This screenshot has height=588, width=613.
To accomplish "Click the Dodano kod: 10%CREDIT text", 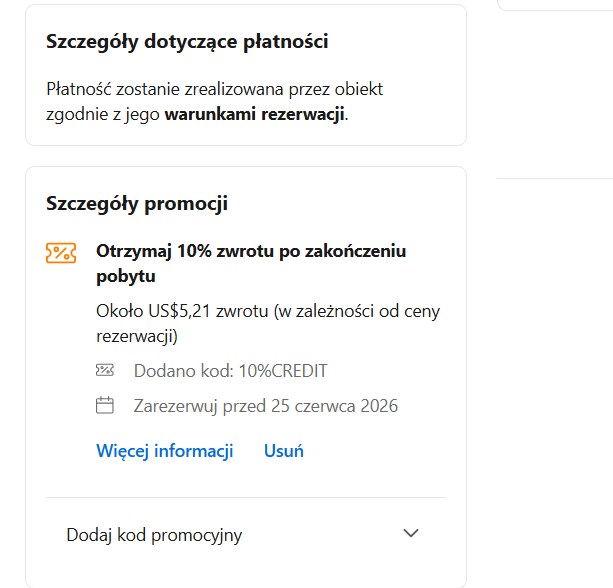I will click(230, 371).
